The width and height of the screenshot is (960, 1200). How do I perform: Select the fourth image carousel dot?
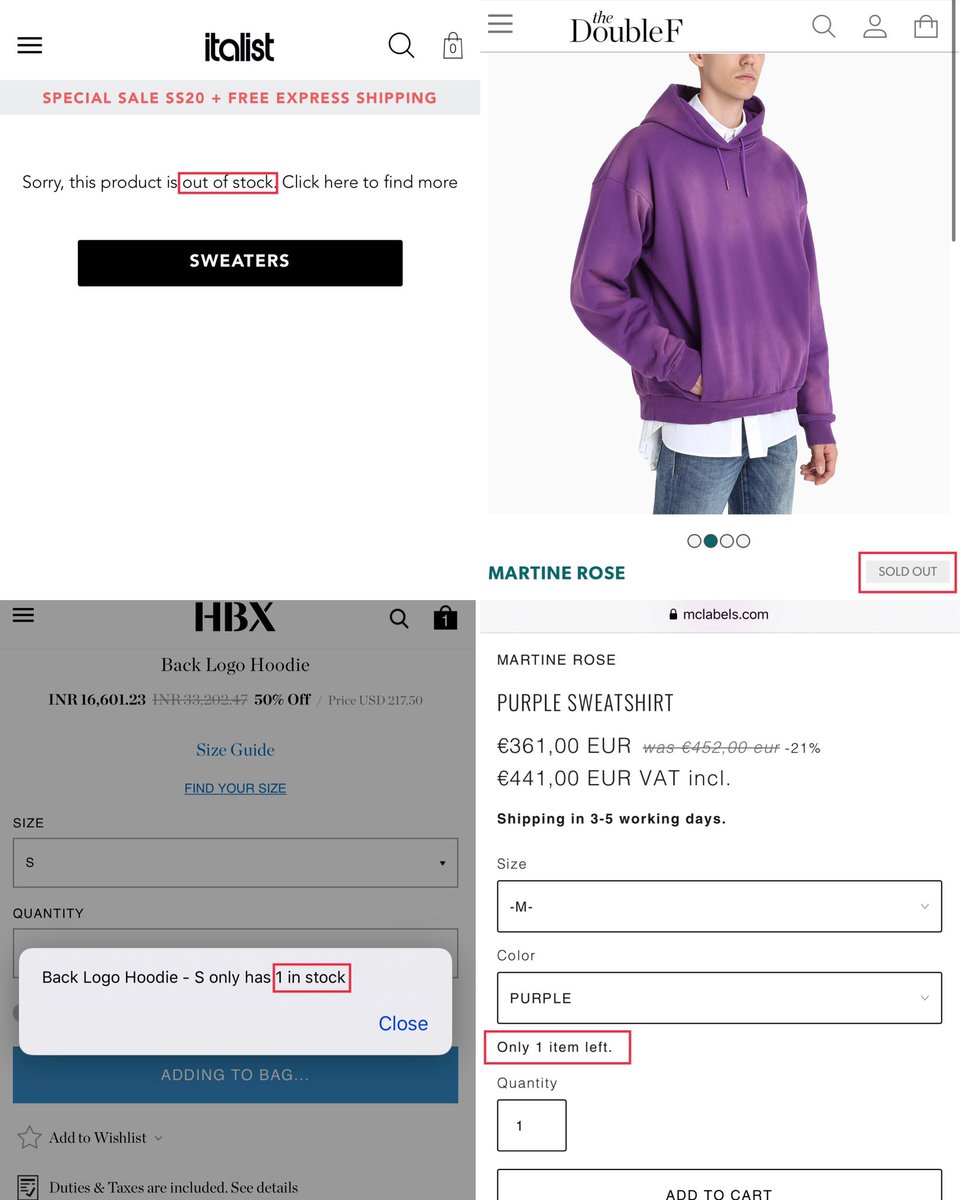point(743,541)
